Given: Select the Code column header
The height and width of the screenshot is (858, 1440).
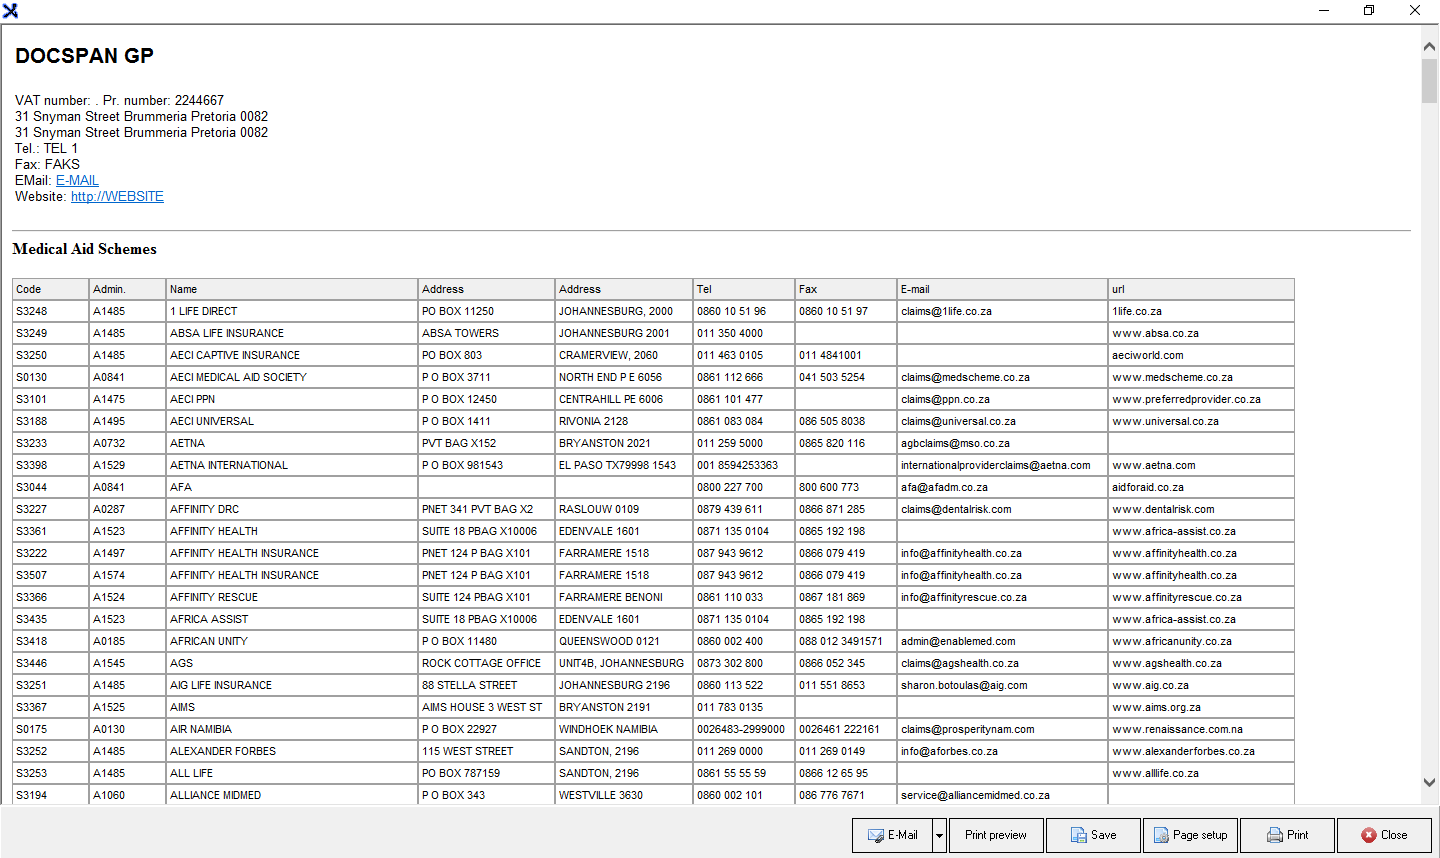Looking at the screenshot, I should click(x=50, y=289).
